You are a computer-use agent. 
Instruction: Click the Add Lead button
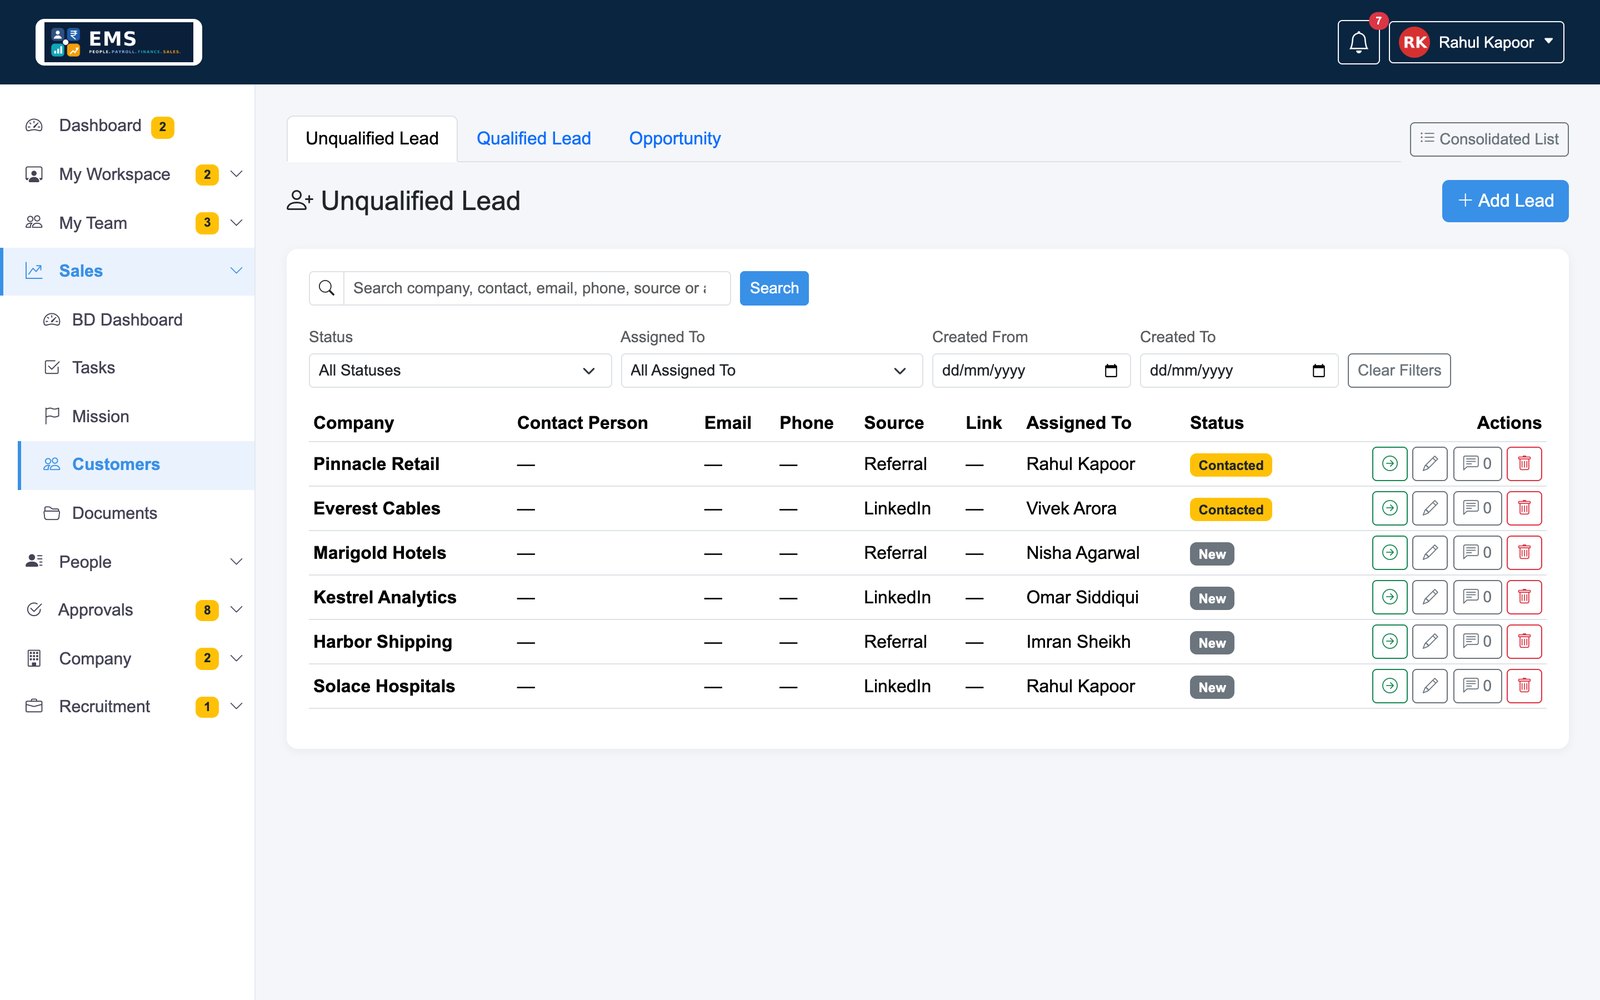pos(1505,201)
